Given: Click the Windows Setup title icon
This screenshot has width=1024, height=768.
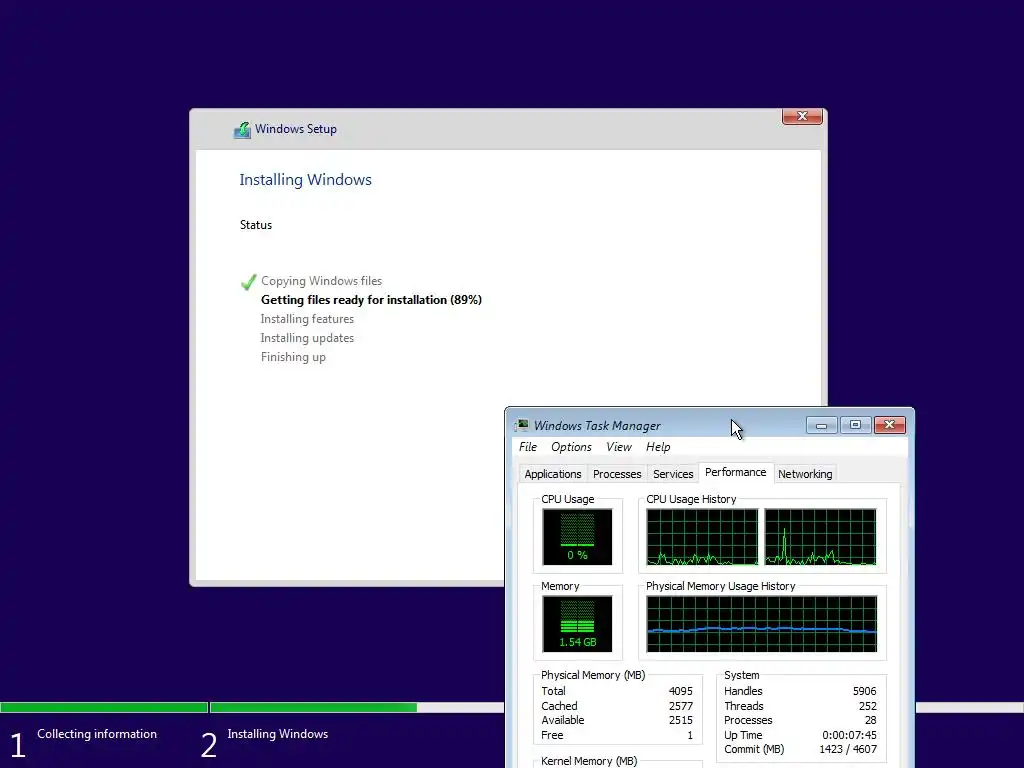Looking at the screenshot, I should click(242, 129).
